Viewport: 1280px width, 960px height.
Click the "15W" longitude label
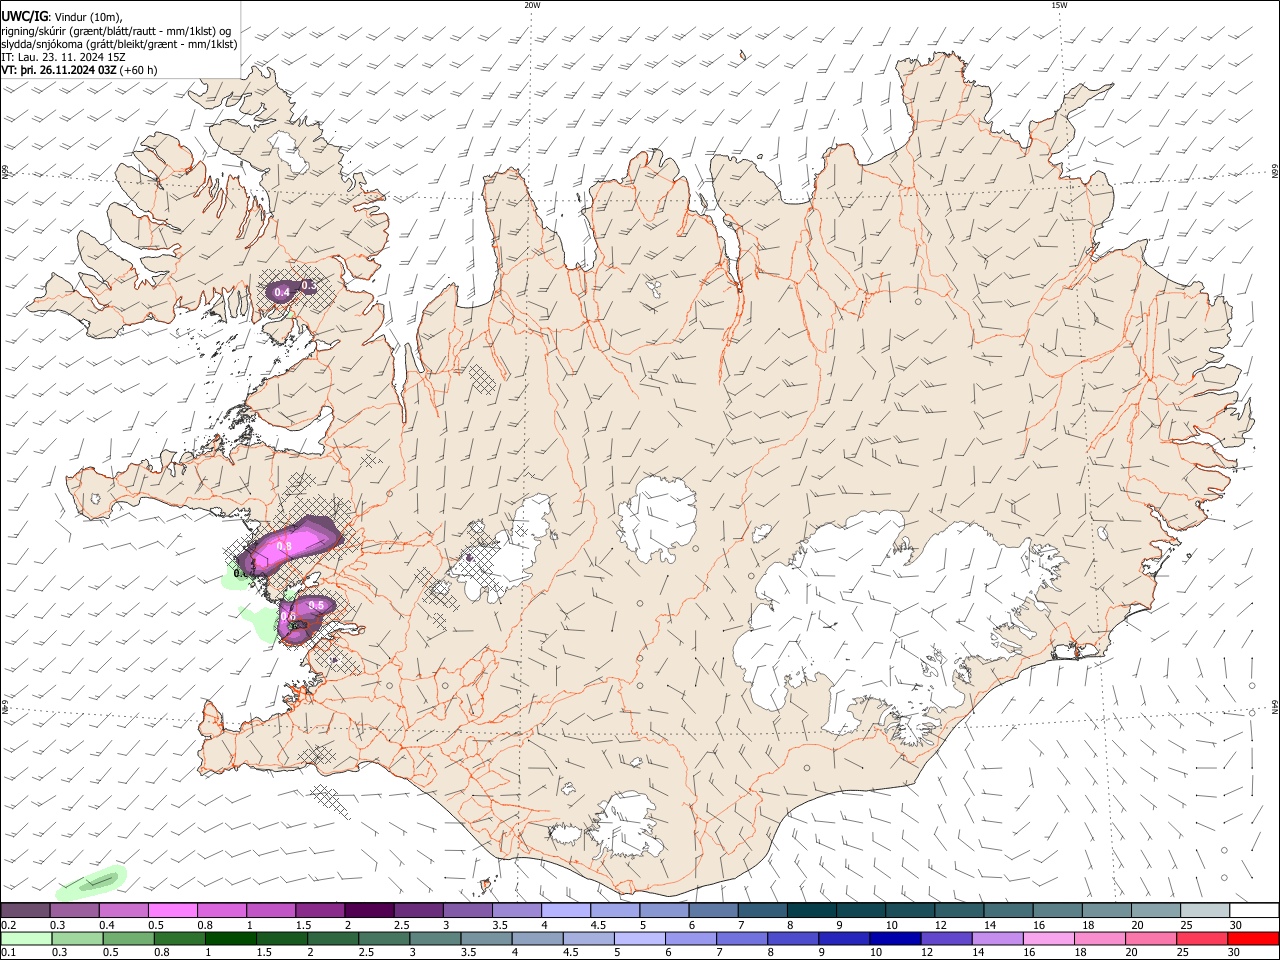tap(1059, 5)
